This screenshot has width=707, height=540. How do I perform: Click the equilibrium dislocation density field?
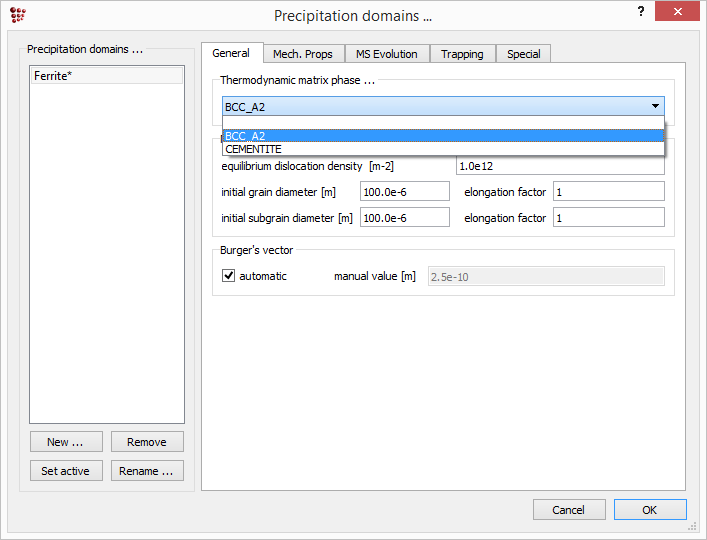click(560, 166)
